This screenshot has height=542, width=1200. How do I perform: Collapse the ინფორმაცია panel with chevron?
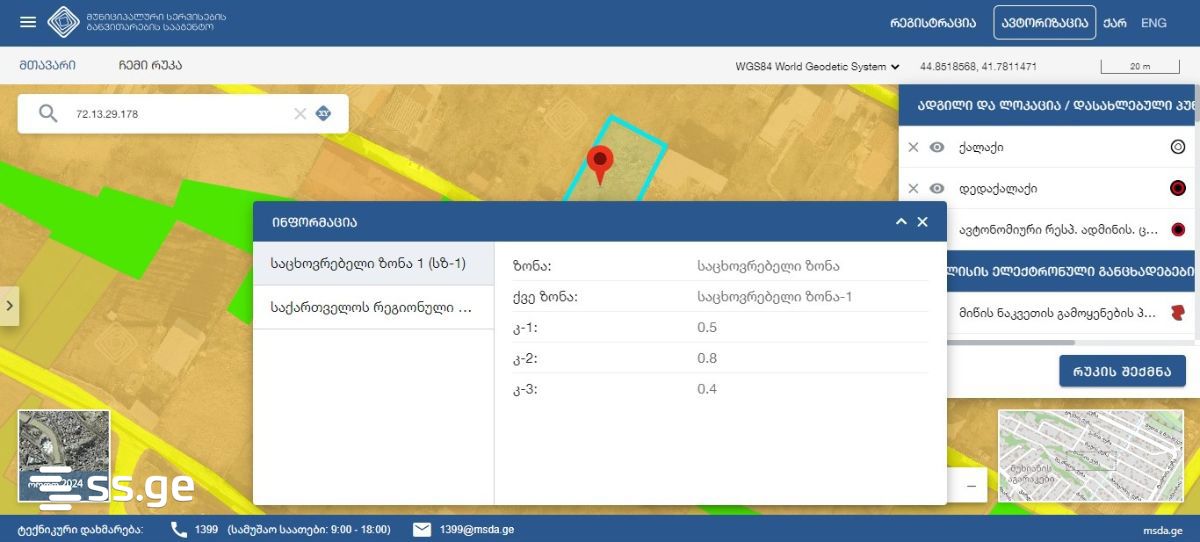point(901,222)
